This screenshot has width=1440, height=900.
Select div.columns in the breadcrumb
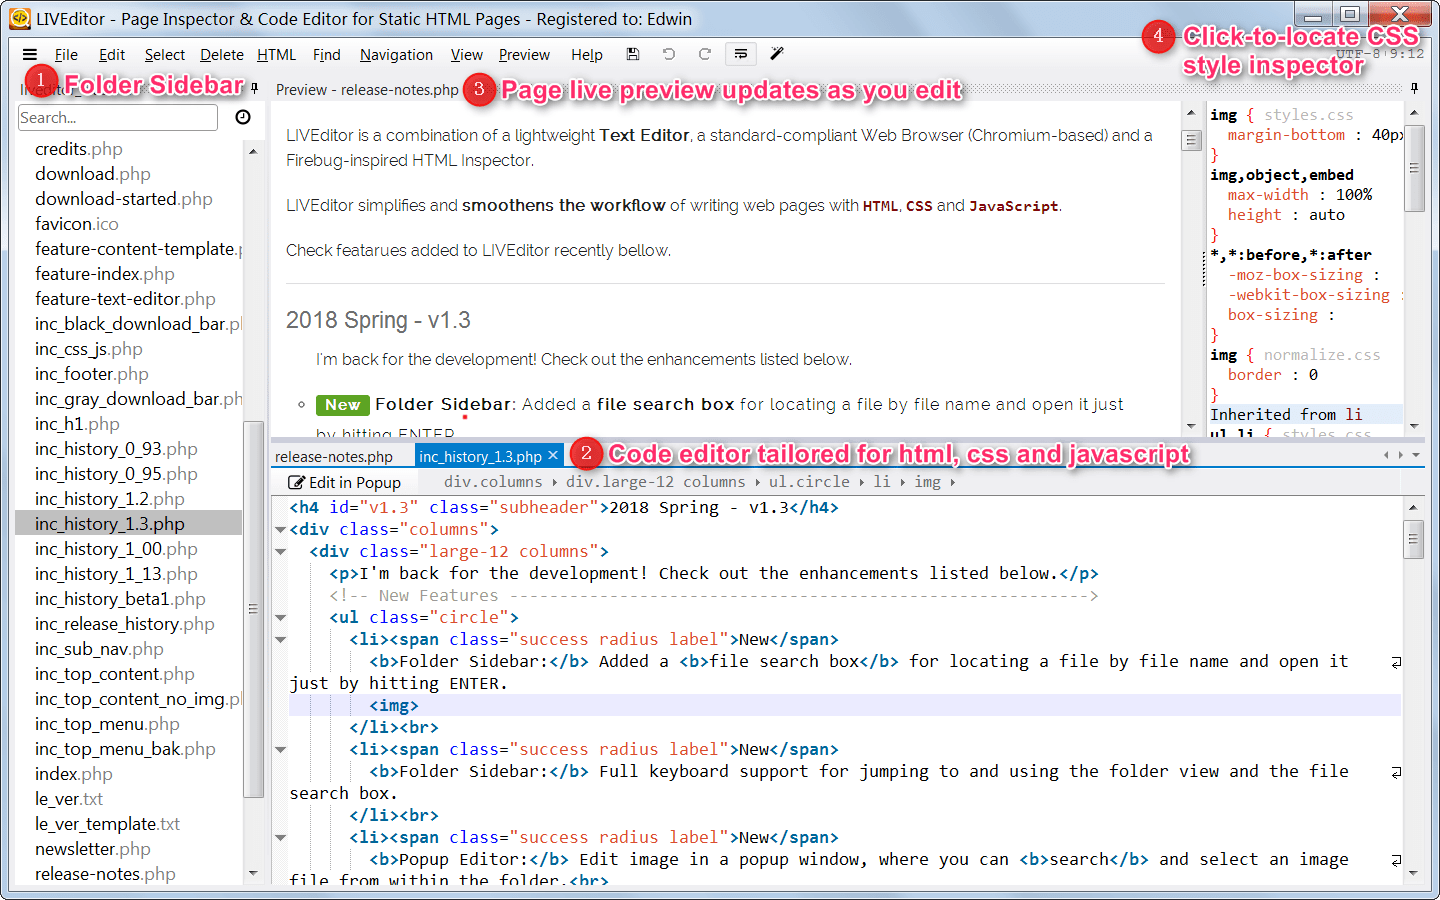[493, 482]
